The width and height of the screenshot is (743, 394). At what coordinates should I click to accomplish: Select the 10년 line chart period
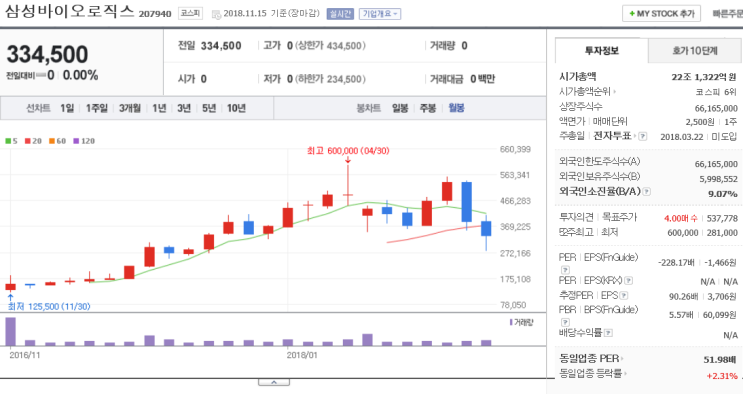coord(236,108)
